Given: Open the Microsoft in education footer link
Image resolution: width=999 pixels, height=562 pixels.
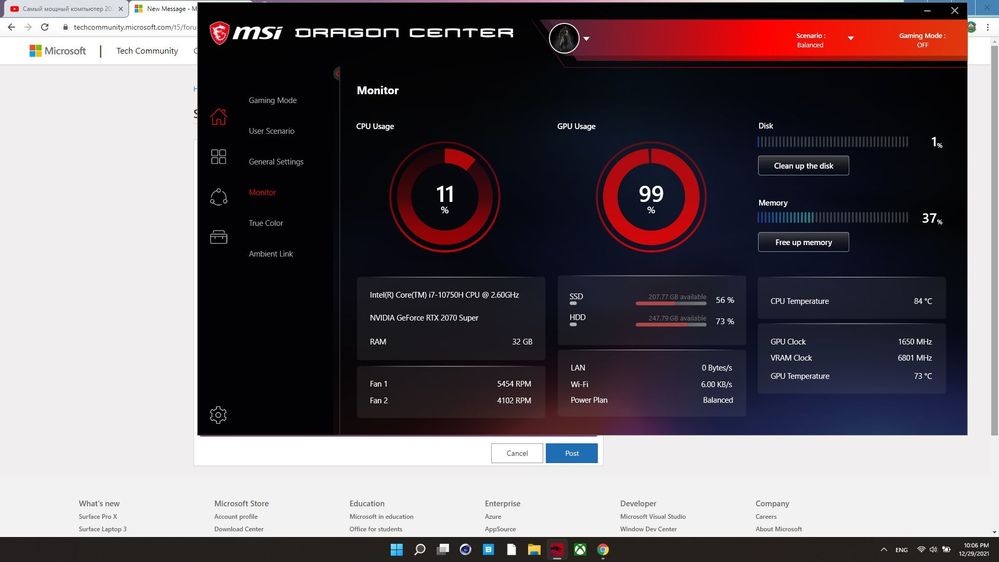Looking at the screenshot, I should pos(381,516).
